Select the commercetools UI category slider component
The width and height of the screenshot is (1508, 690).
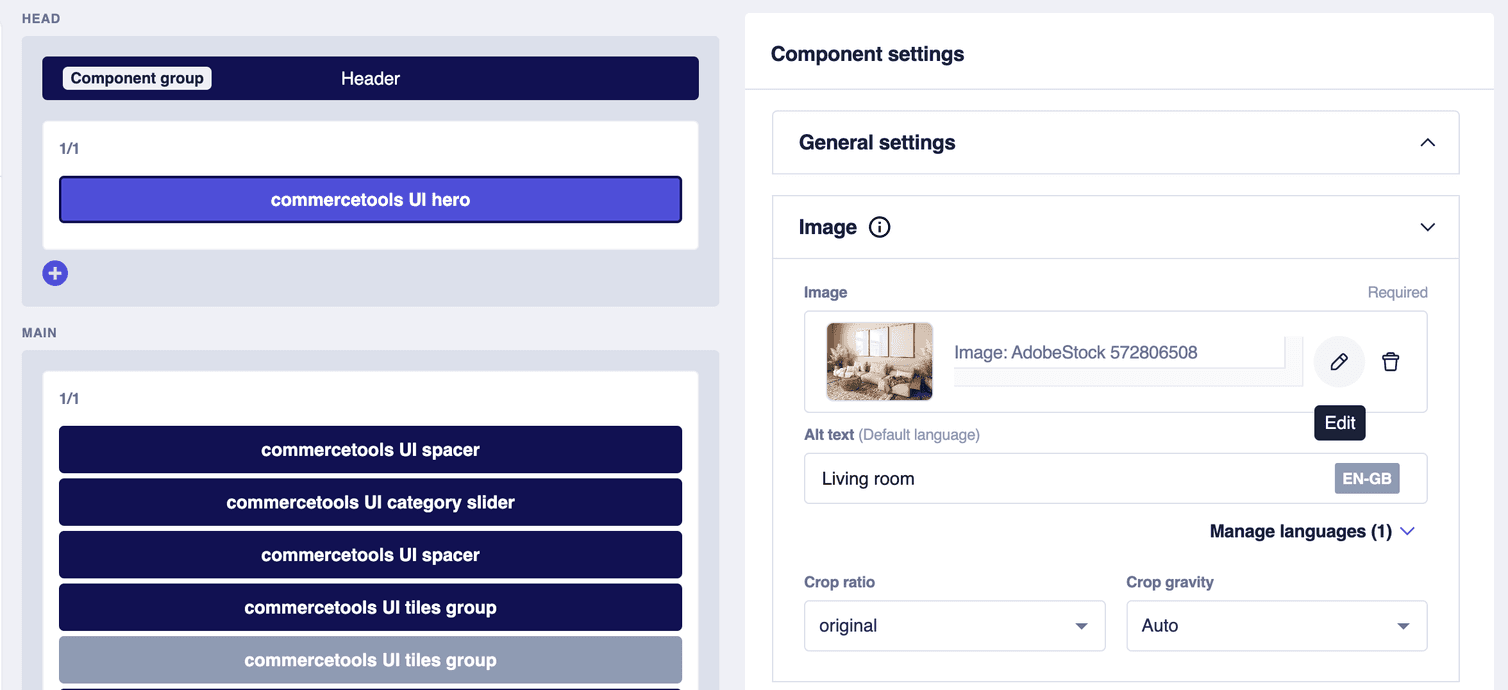point(370,502)
